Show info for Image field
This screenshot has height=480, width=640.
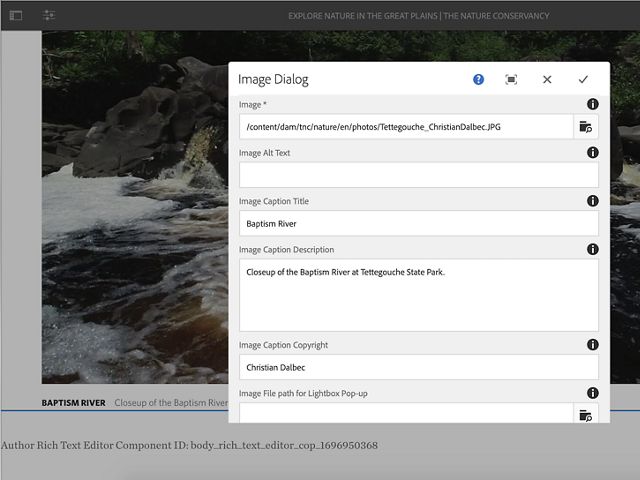[592, 104]
